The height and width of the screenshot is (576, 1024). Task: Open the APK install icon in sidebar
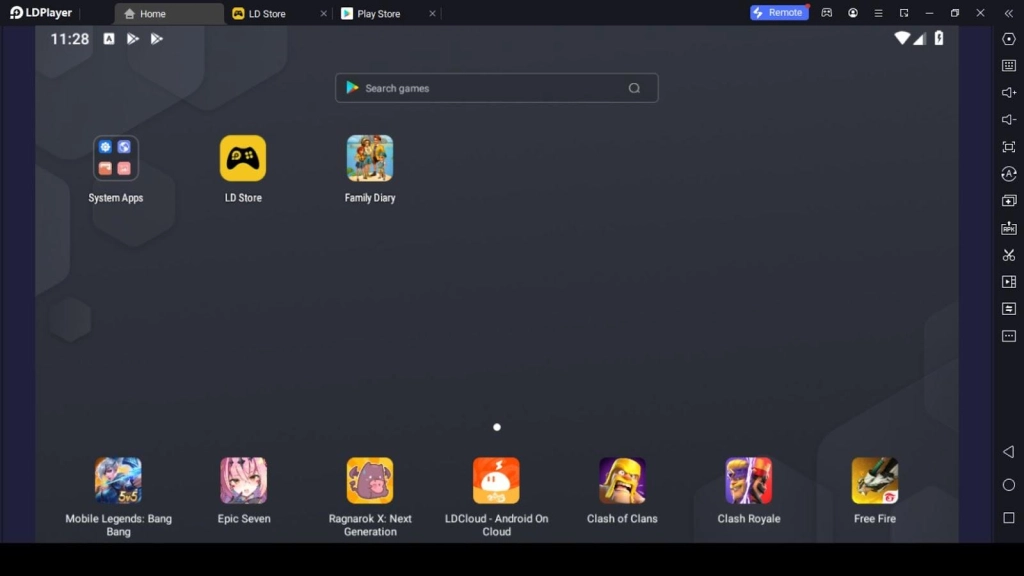pyautogui.click(x=1009, y=228)
